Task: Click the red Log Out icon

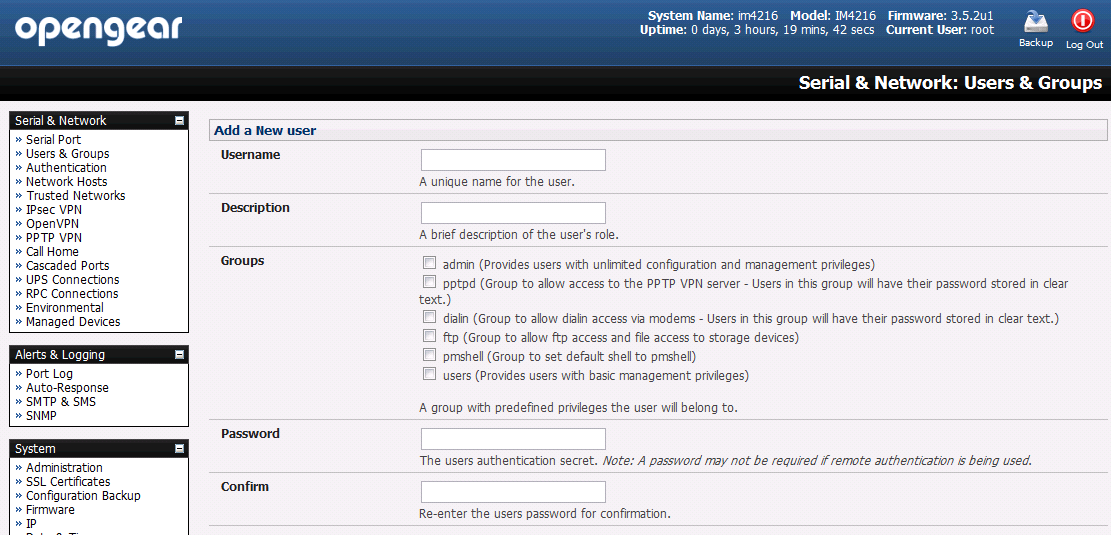Action: click(1083, 21)
